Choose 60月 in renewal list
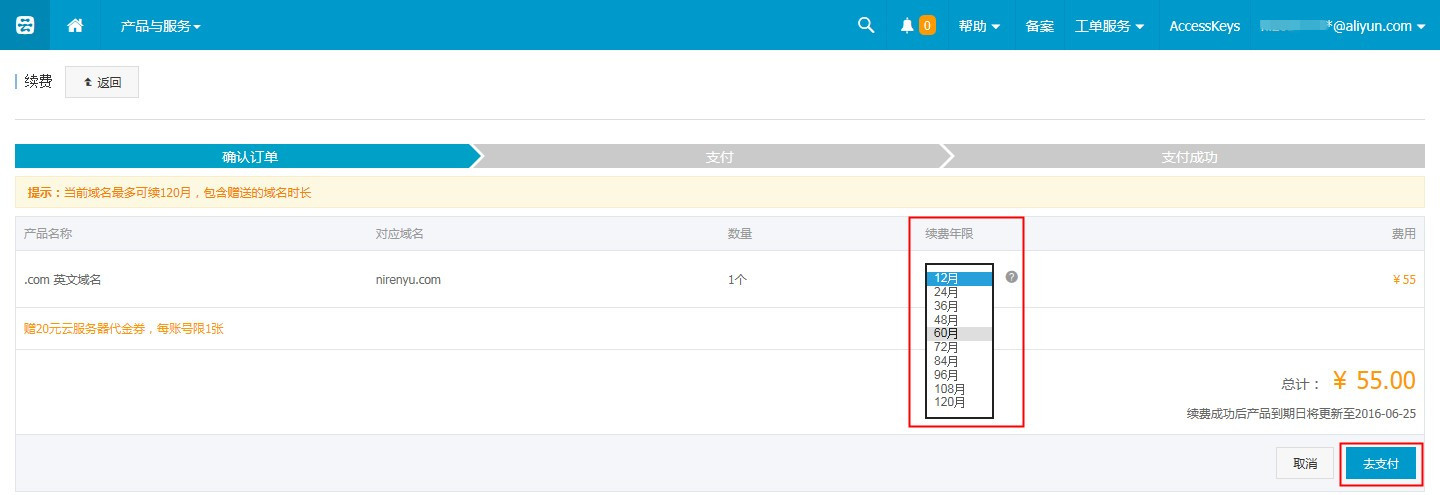This screenshot has height=495, width=1440. (x=959, y=334)
